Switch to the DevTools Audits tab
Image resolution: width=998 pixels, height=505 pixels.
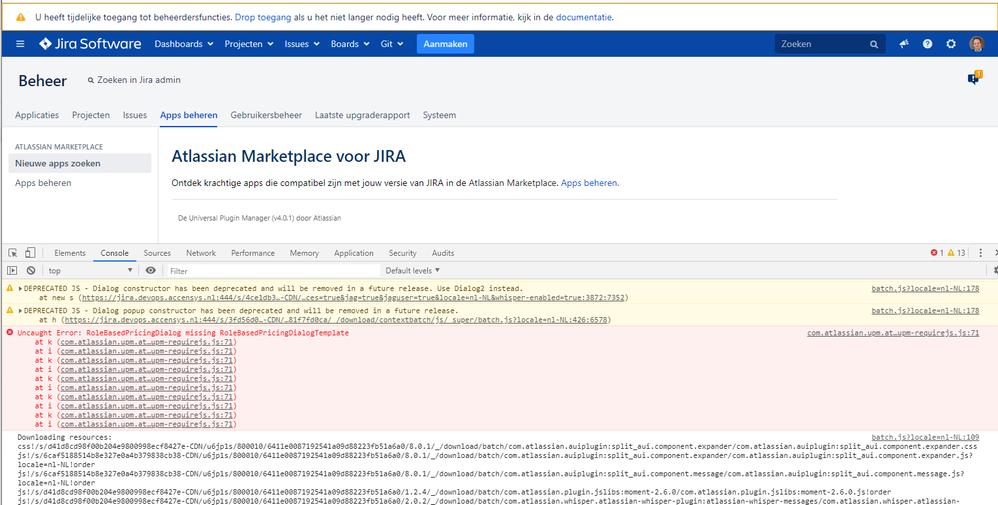[x=443, y=253]
